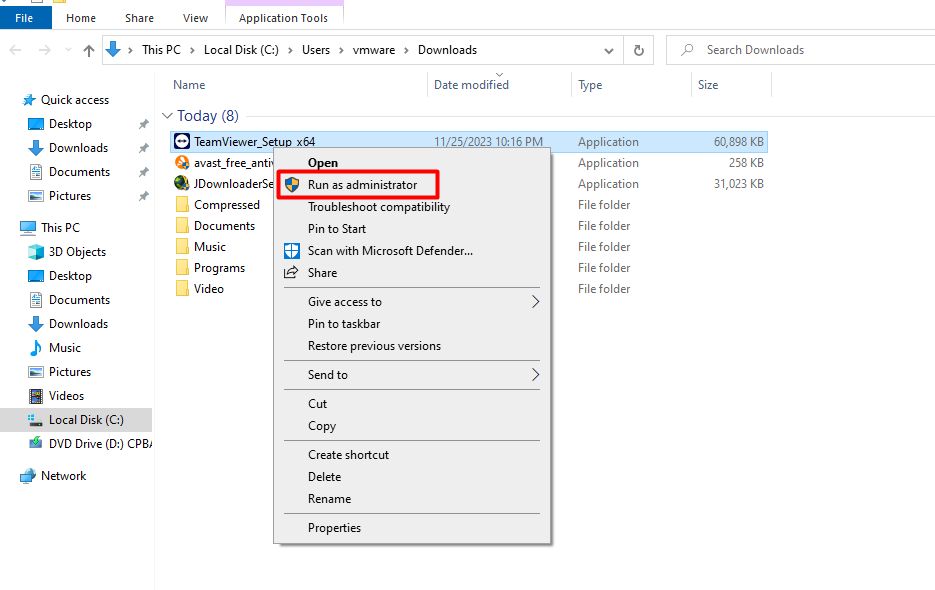935x590 pixels.
Task: Sort by the Type column header
Action: pyautogui.click(x=590, y=85)
